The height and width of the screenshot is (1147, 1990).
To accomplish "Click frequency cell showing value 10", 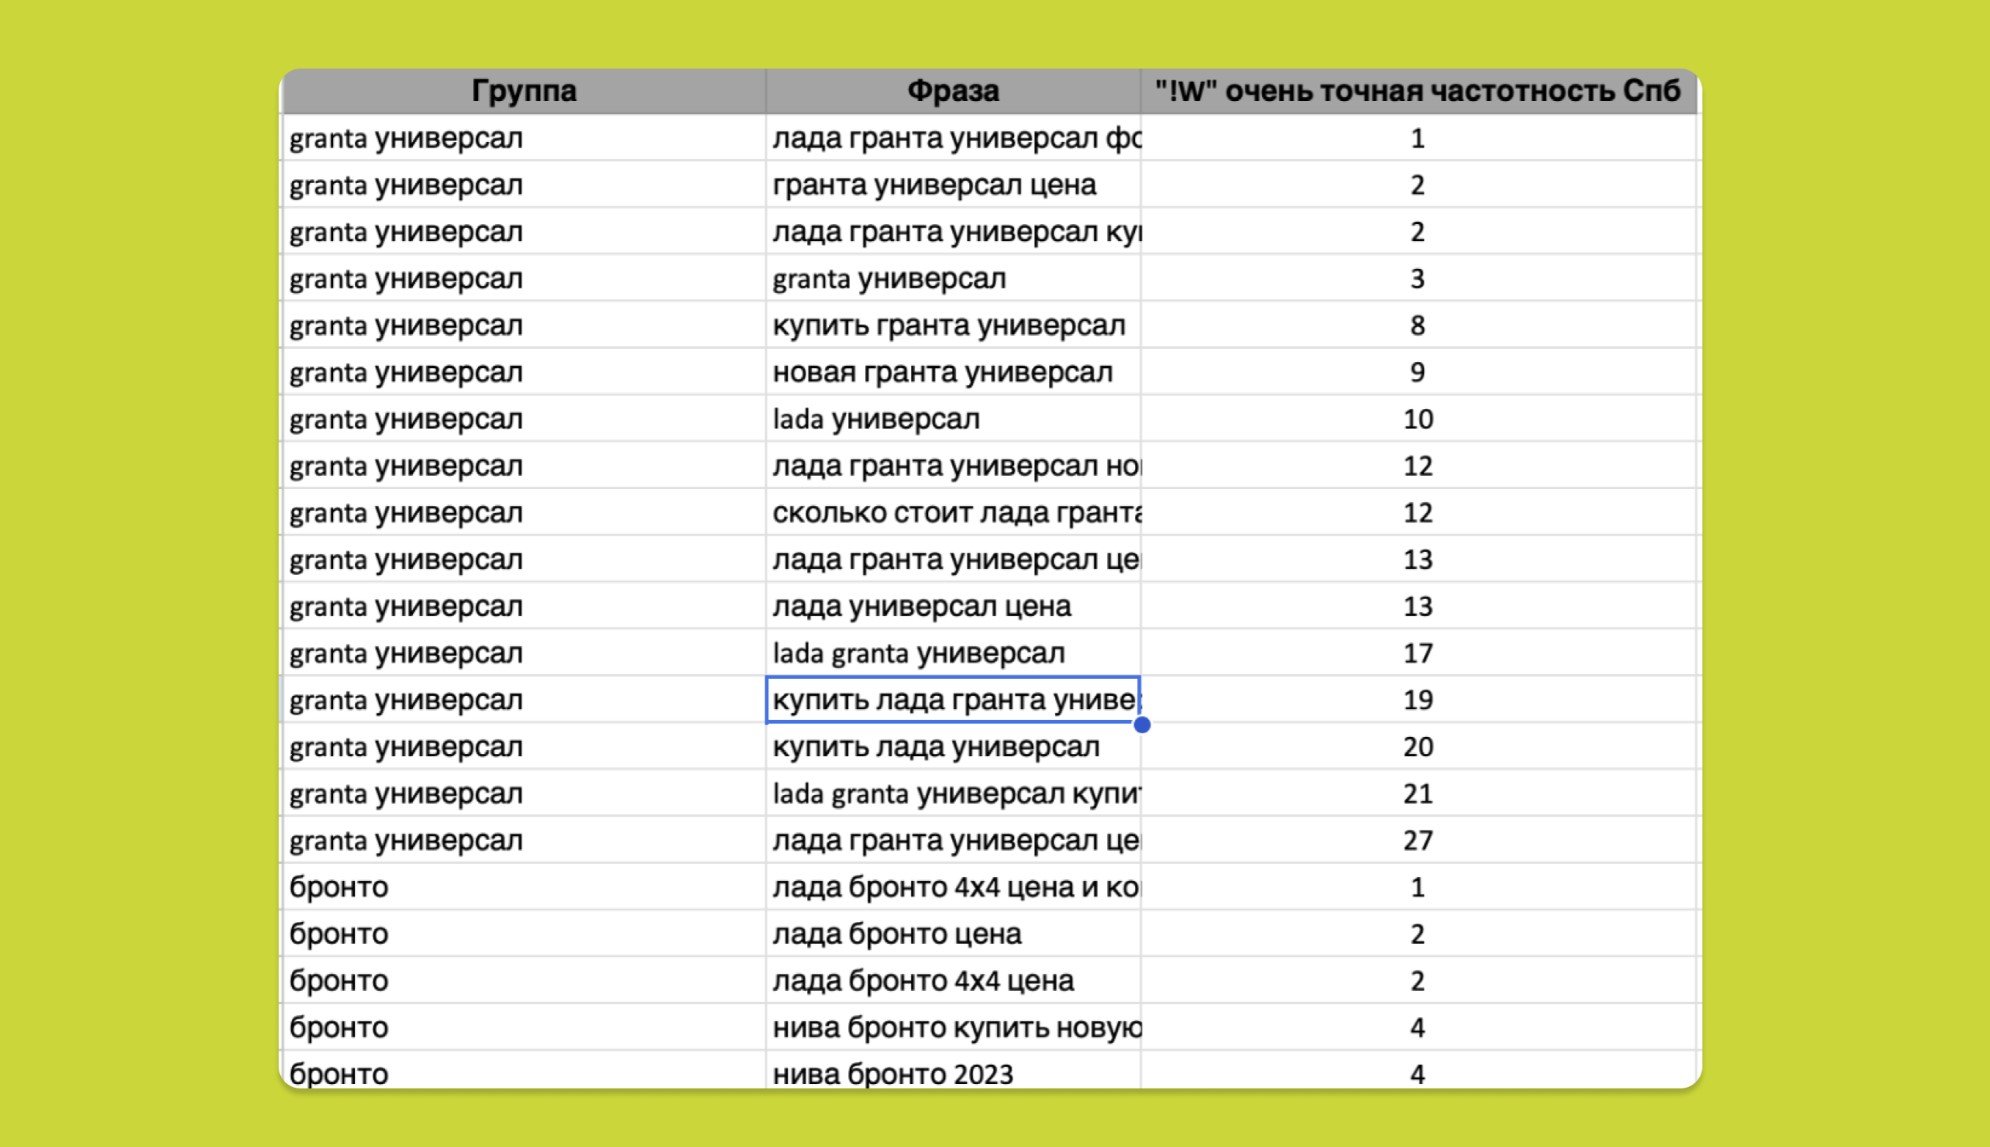I will tap(1417, 419).
